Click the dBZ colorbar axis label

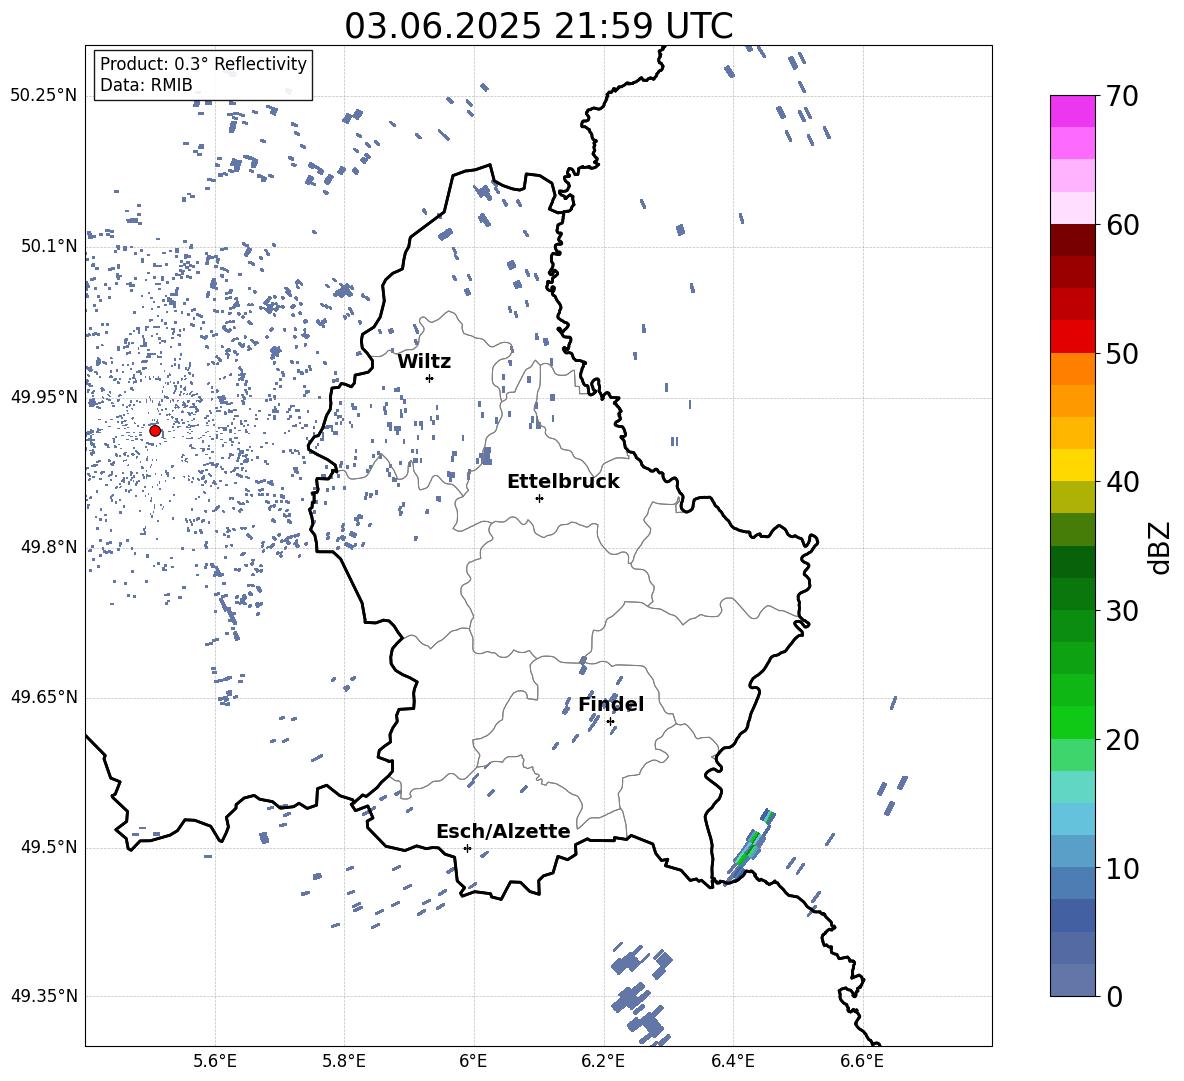[x=1161, y=547]
